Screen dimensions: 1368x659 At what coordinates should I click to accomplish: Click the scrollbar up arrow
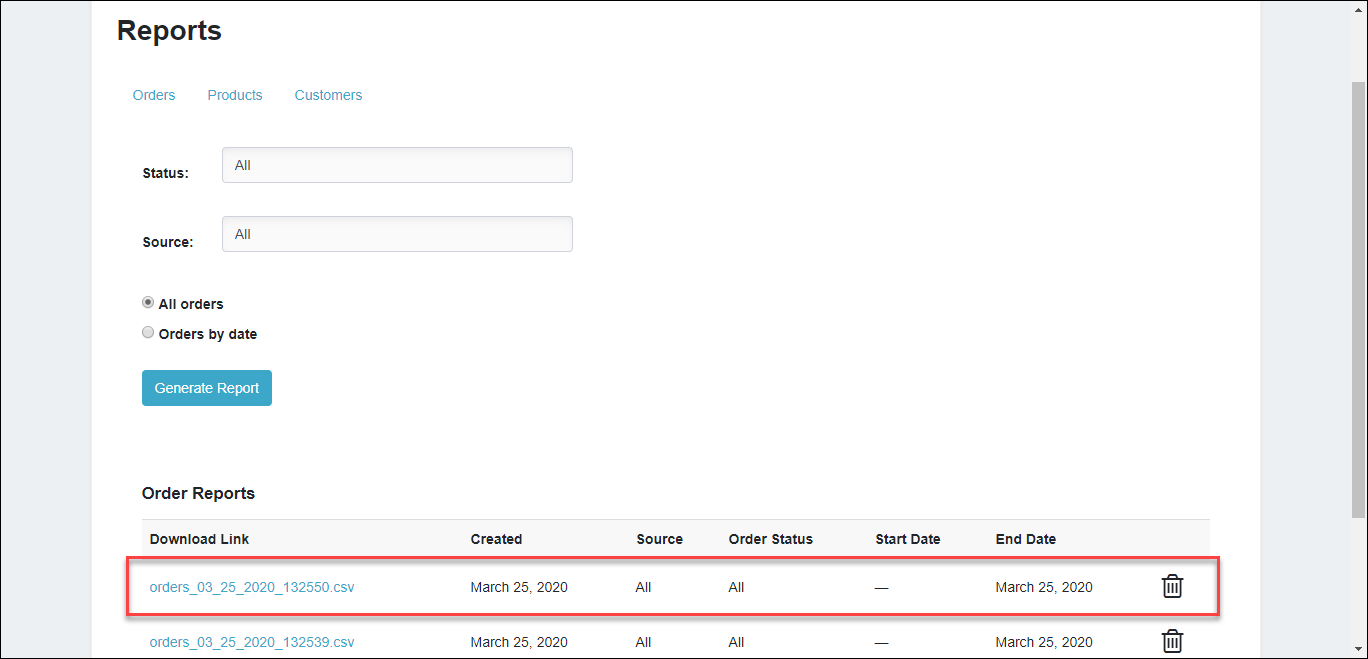(1360, 8)
